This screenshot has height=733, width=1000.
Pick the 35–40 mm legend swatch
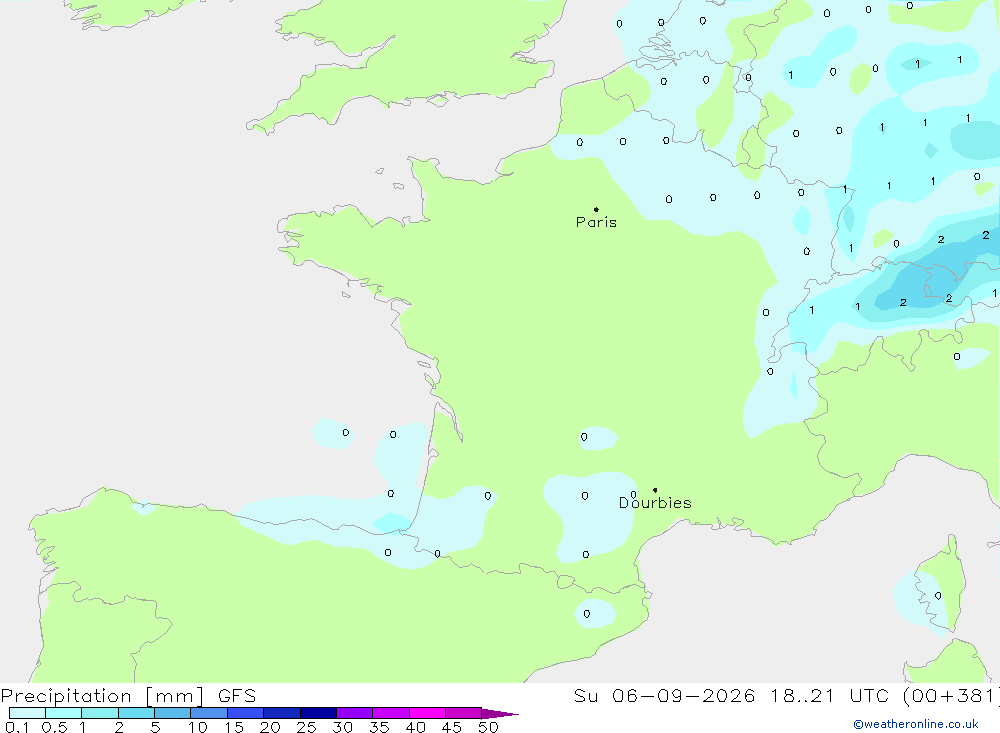pos(391,713)
